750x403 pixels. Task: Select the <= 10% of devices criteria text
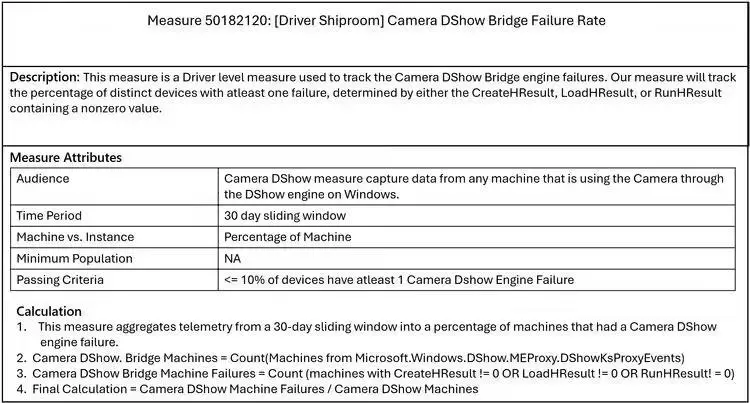398,279
